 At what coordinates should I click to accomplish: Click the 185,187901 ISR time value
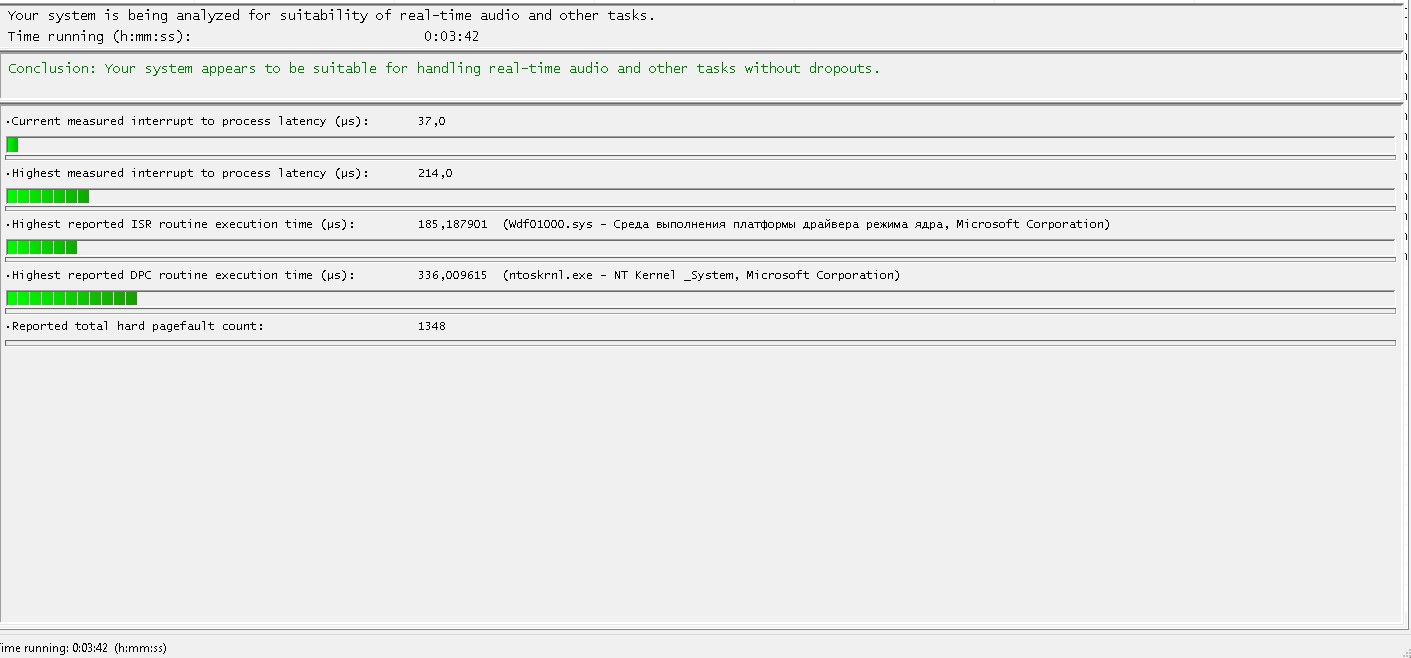453,224
